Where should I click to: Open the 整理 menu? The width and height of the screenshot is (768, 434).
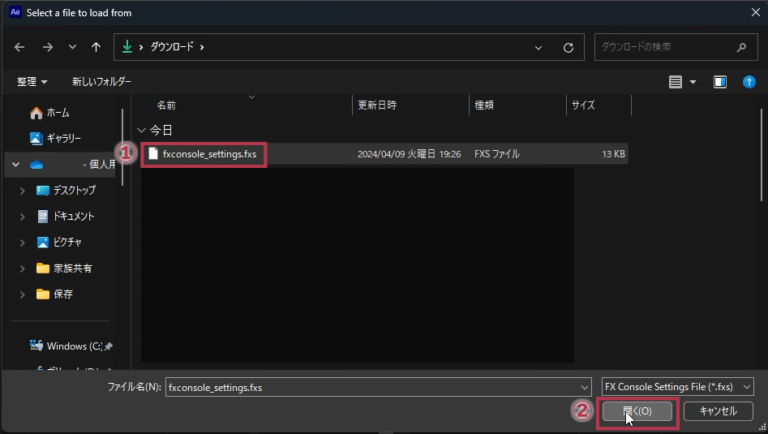32,82
